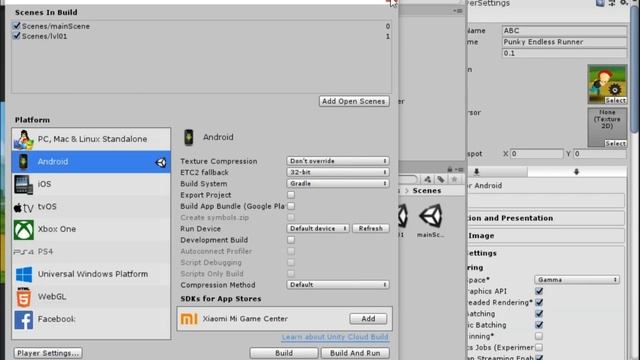Click the None (Texture 2D) cursor slot
The height and width of the screenshot is (360, 640).
pyautogui.click(x=607, y=127)
